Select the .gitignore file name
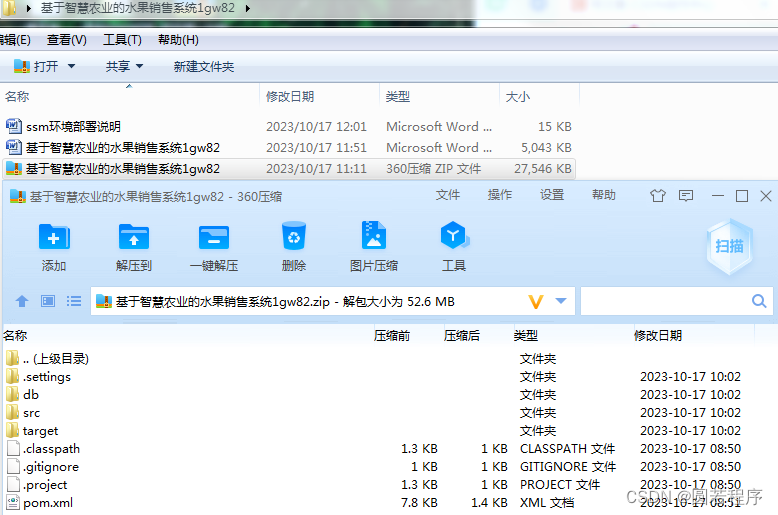This screenshot has width=778, height=515. click(51, 467)
